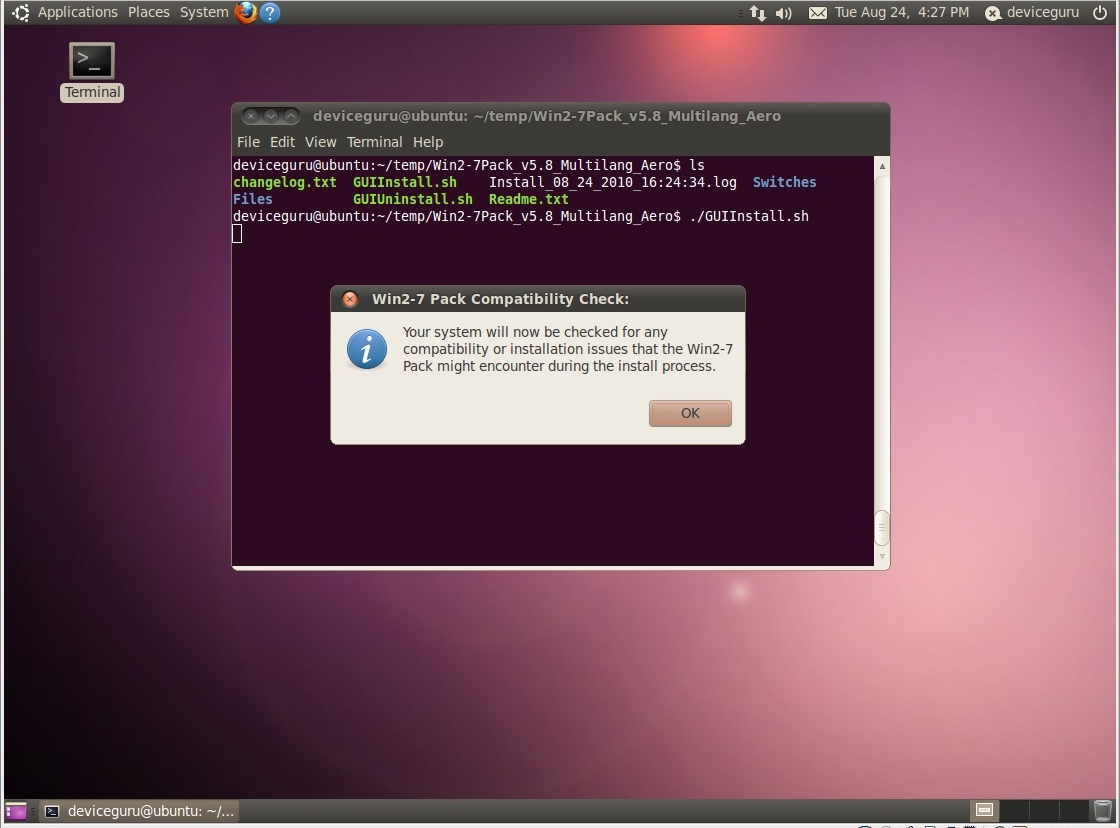Close the Win2-7 Pack Compatibility Check dialog
Screen dimensions: 1120x828
(350, 299)
